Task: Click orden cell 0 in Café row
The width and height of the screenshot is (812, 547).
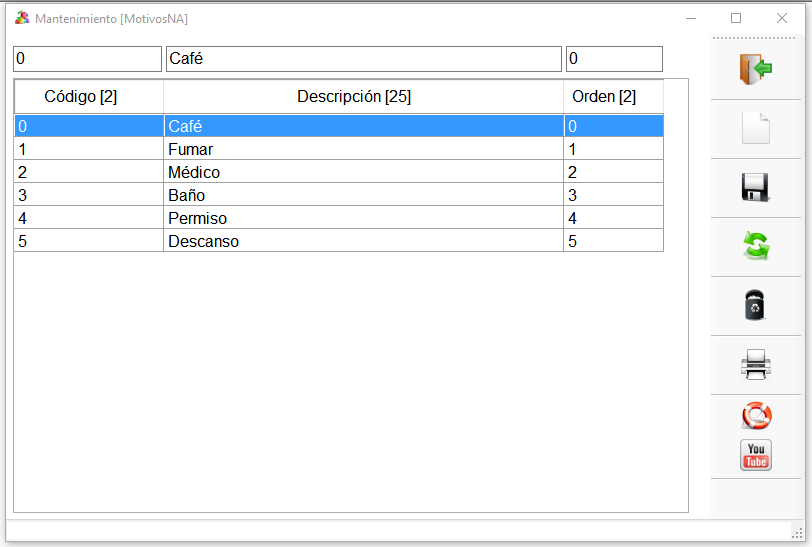Action: [x=614, y=126]
